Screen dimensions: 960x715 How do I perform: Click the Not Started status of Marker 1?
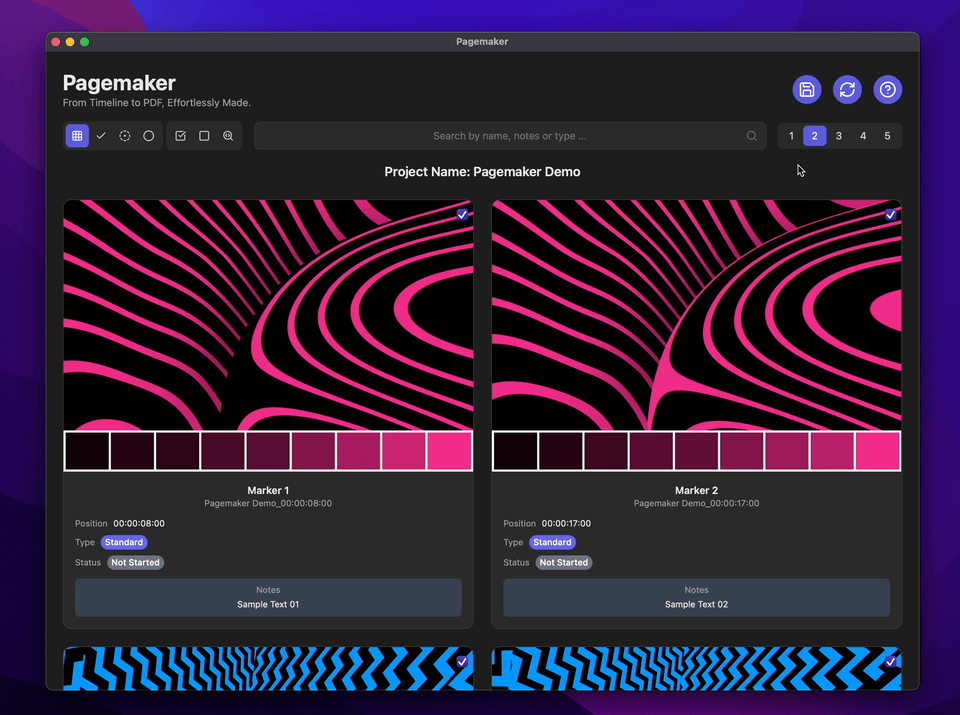[x=135, y=563]
